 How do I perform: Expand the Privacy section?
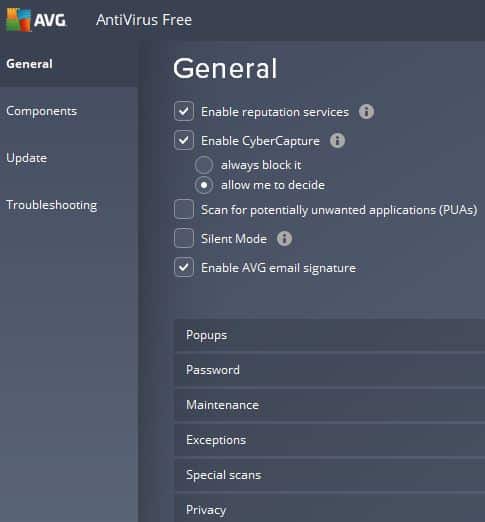(330, 509)
